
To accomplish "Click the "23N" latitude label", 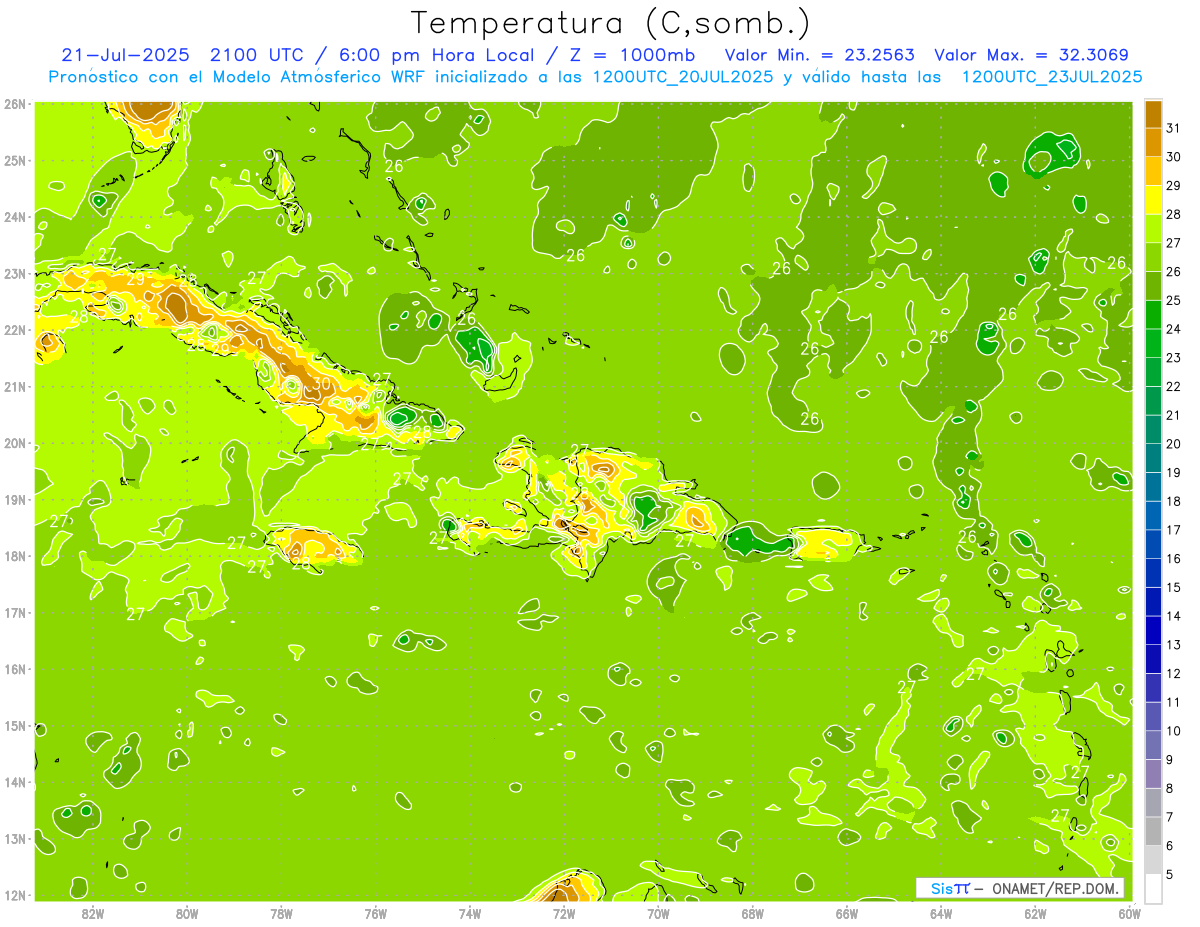I will click(15, 273).
